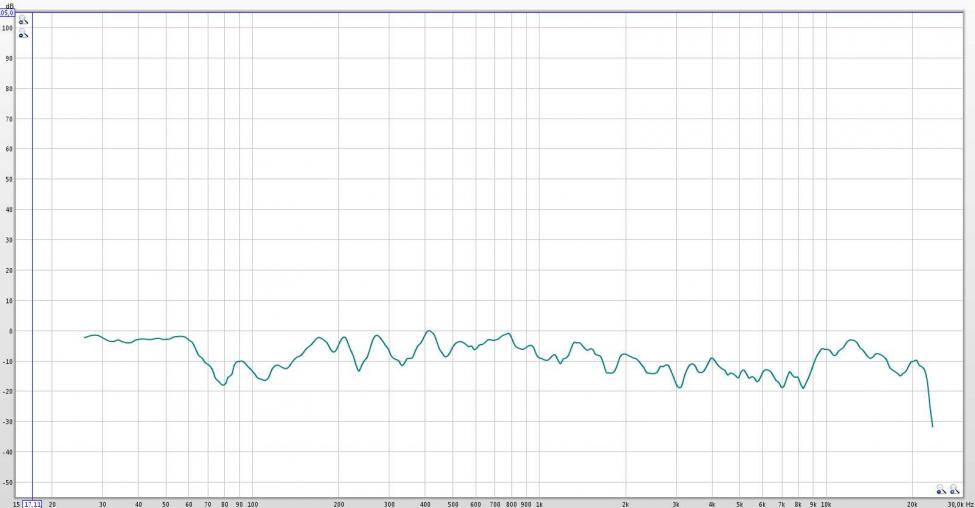
Task: Click the 1k label on the frequency axis
Action: point(538,504)
